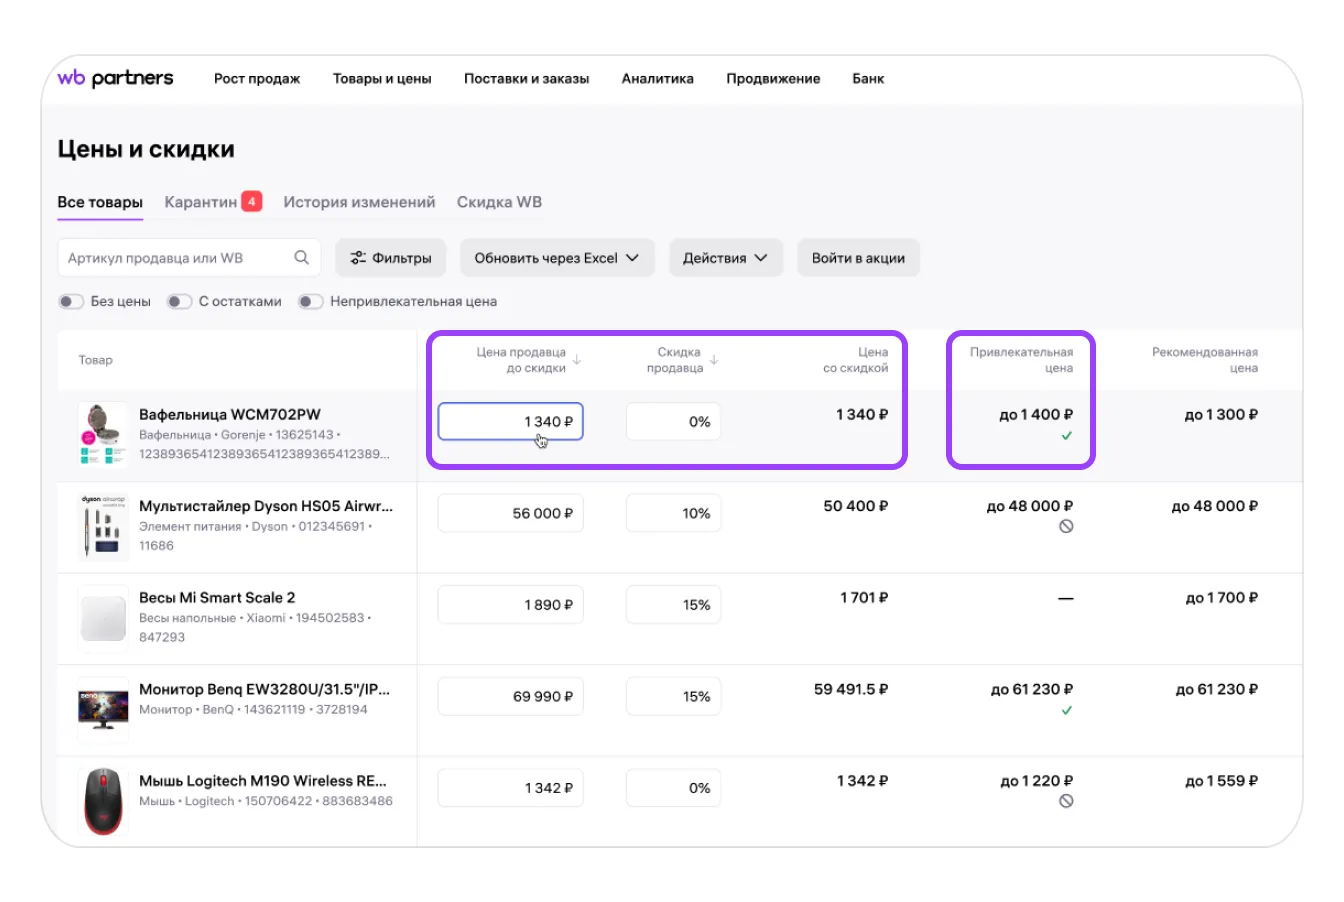
Task: Enable the Без цены toggle
Action: [71, 302]
